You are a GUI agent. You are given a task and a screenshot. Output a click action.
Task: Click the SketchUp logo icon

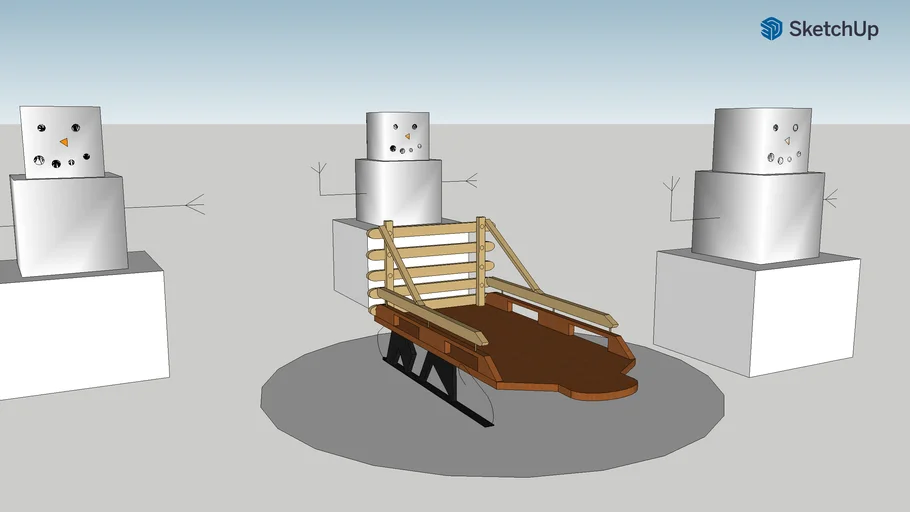[x=770, y=29]
